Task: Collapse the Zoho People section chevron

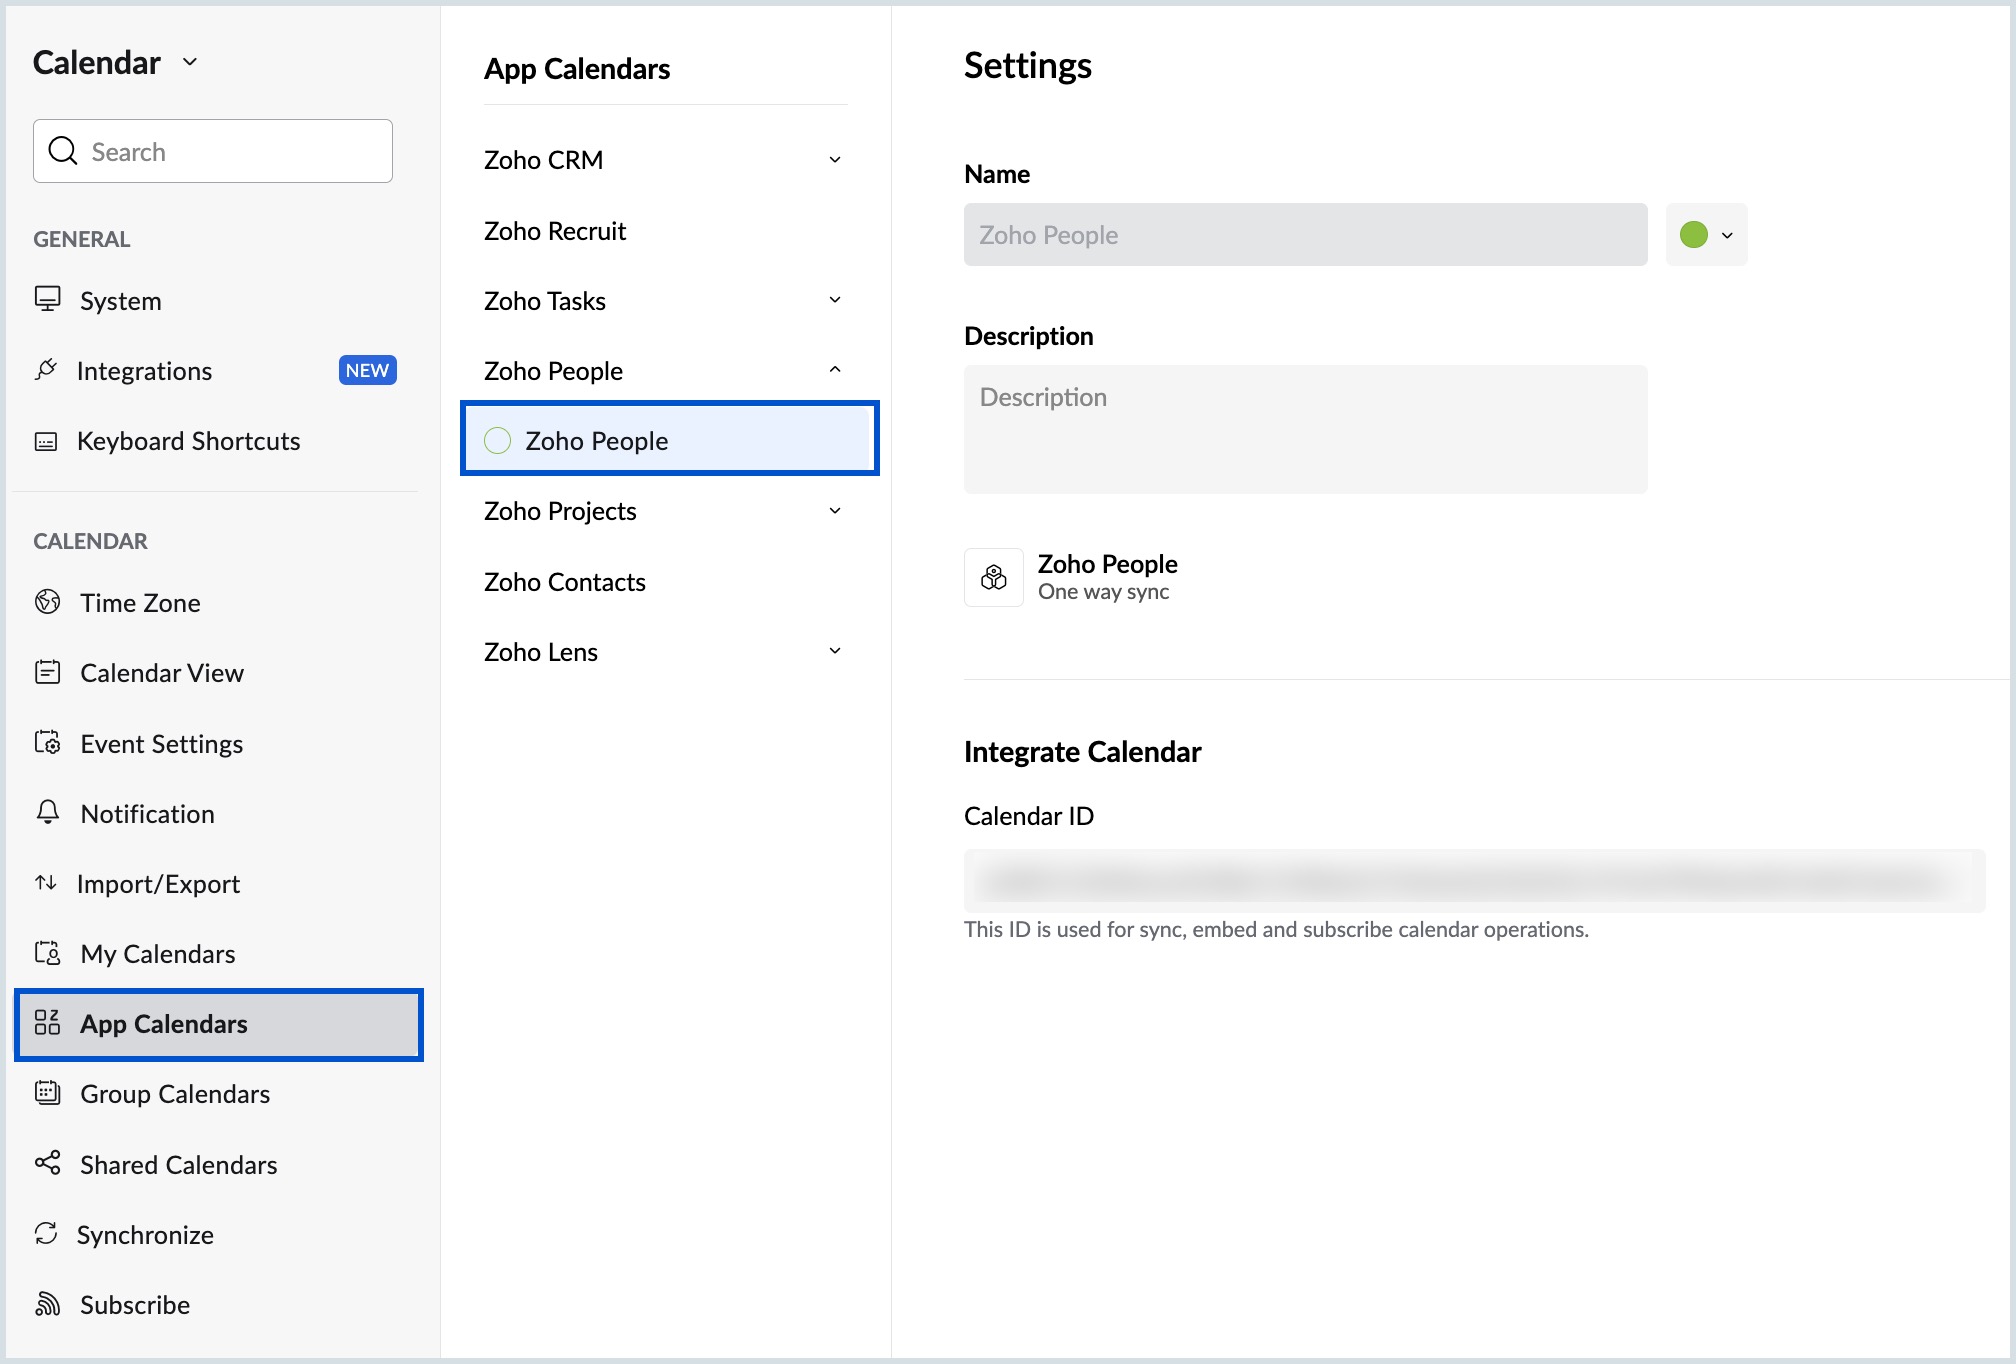Action: click(834, 370)
